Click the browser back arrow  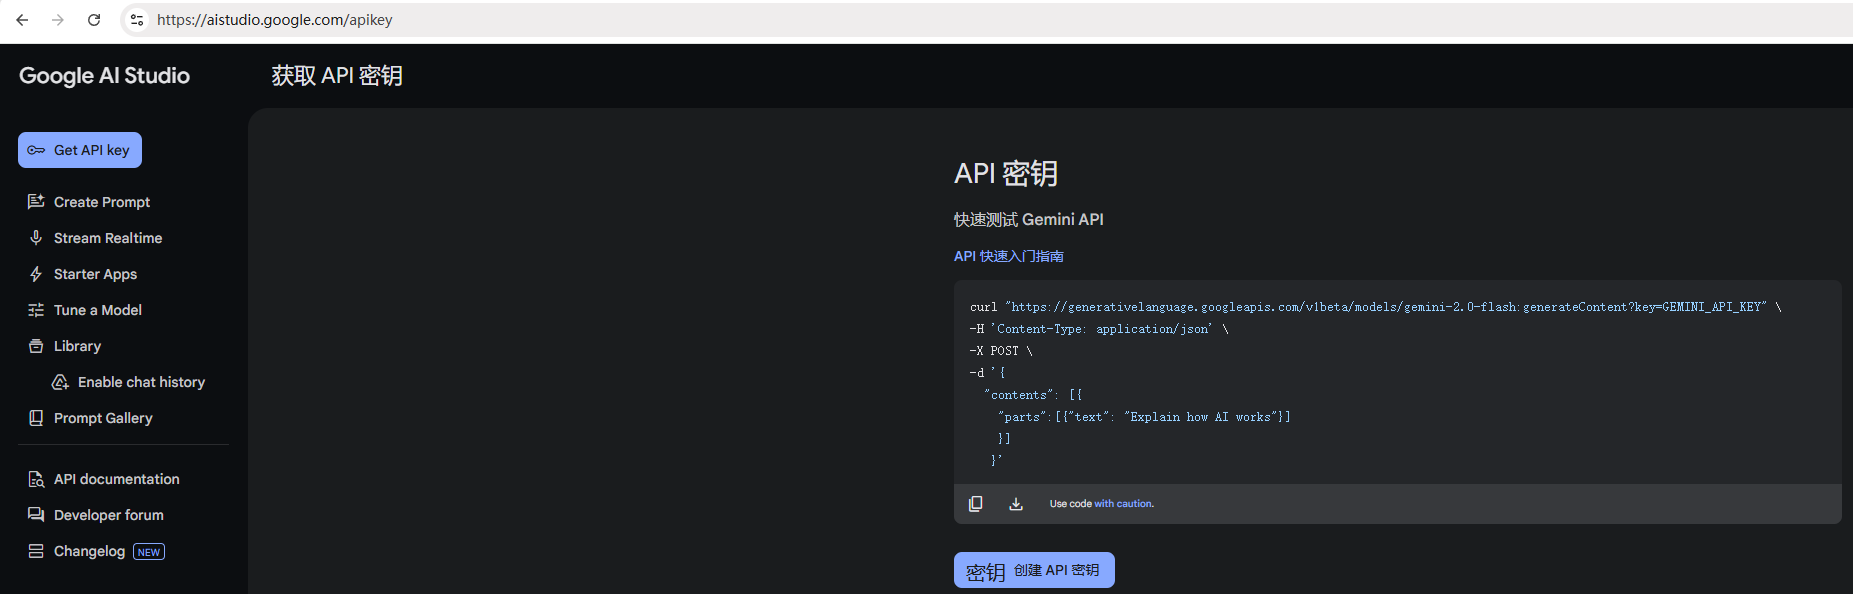click(22, 20)
